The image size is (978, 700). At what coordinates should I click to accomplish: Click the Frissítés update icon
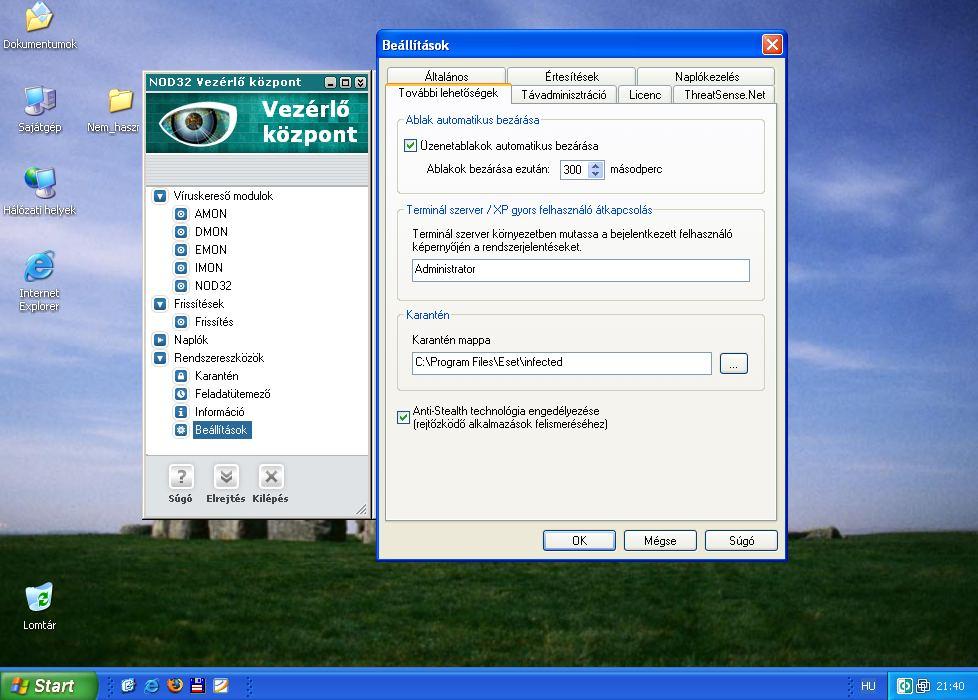pyautogui.click(x=181, y=322)
